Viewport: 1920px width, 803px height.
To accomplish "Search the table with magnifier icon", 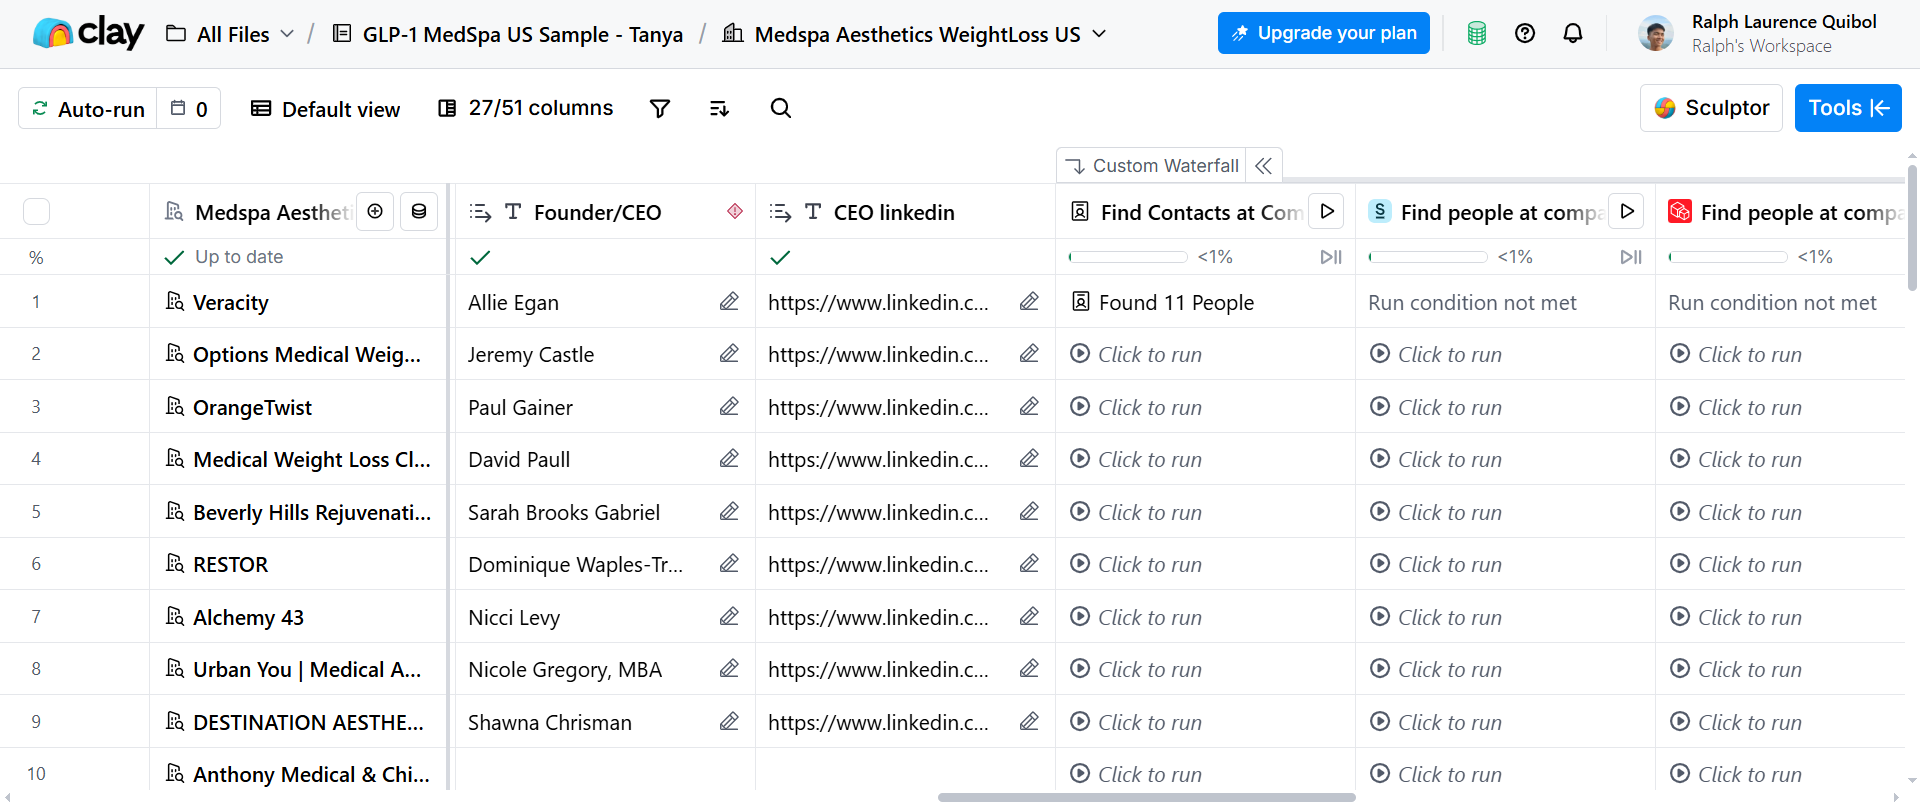I will coord(781,108).
